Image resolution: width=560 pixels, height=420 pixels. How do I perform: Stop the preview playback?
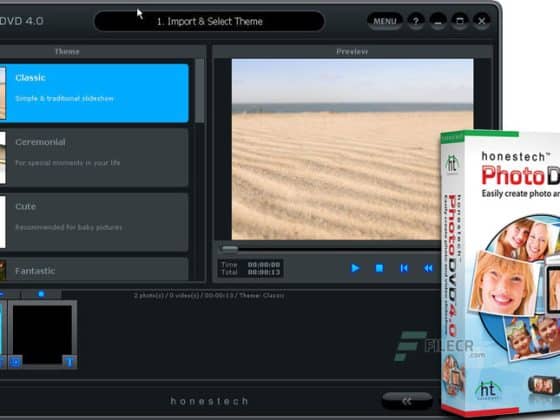click(x=379, y=268)
